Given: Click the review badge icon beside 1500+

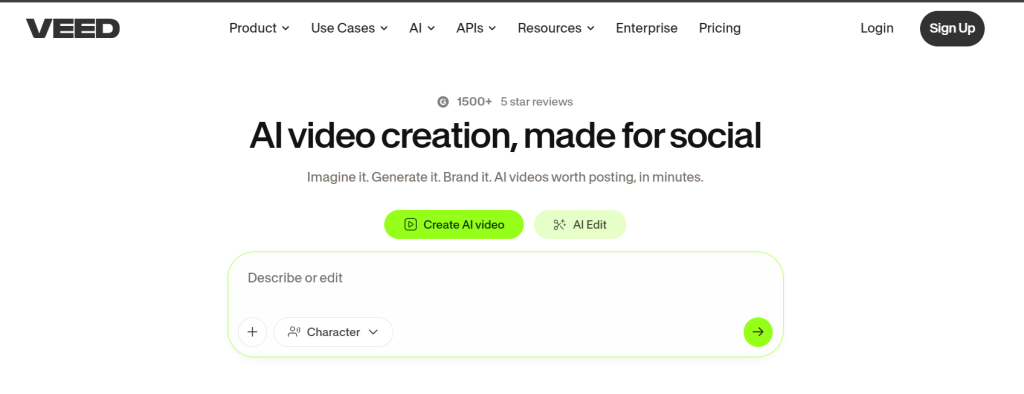Looking at the screenshot, I should pyautogui.click(x=443, y=102).
